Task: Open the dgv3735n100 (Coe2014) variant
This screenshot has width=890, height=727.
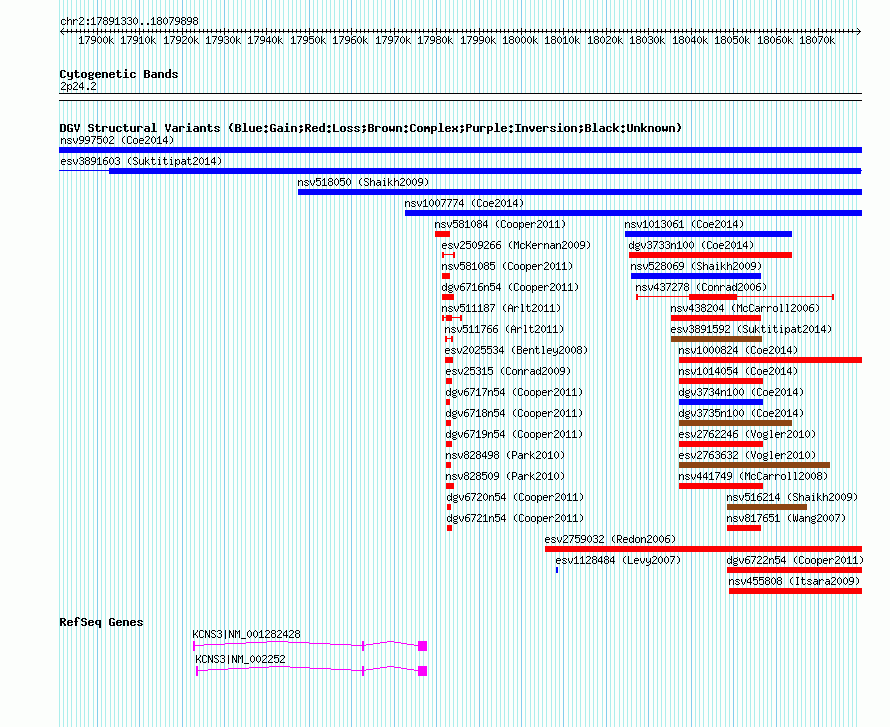Action: point(741,413)
